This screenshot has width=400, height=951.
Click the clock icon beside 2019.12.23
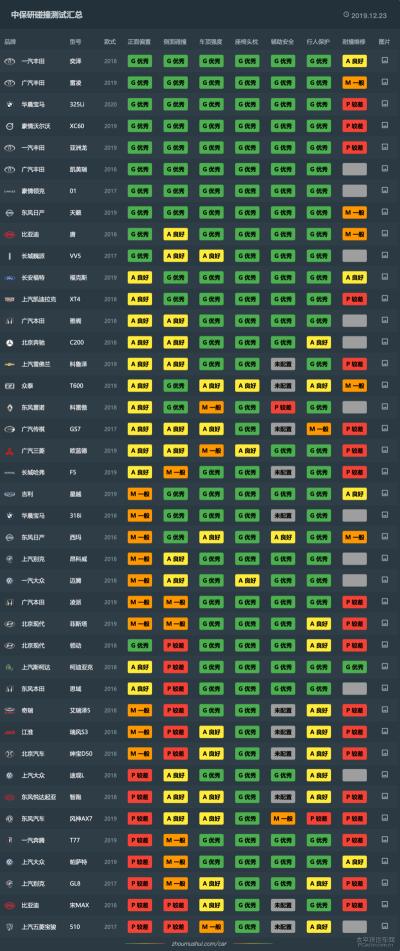pos(346,14)
